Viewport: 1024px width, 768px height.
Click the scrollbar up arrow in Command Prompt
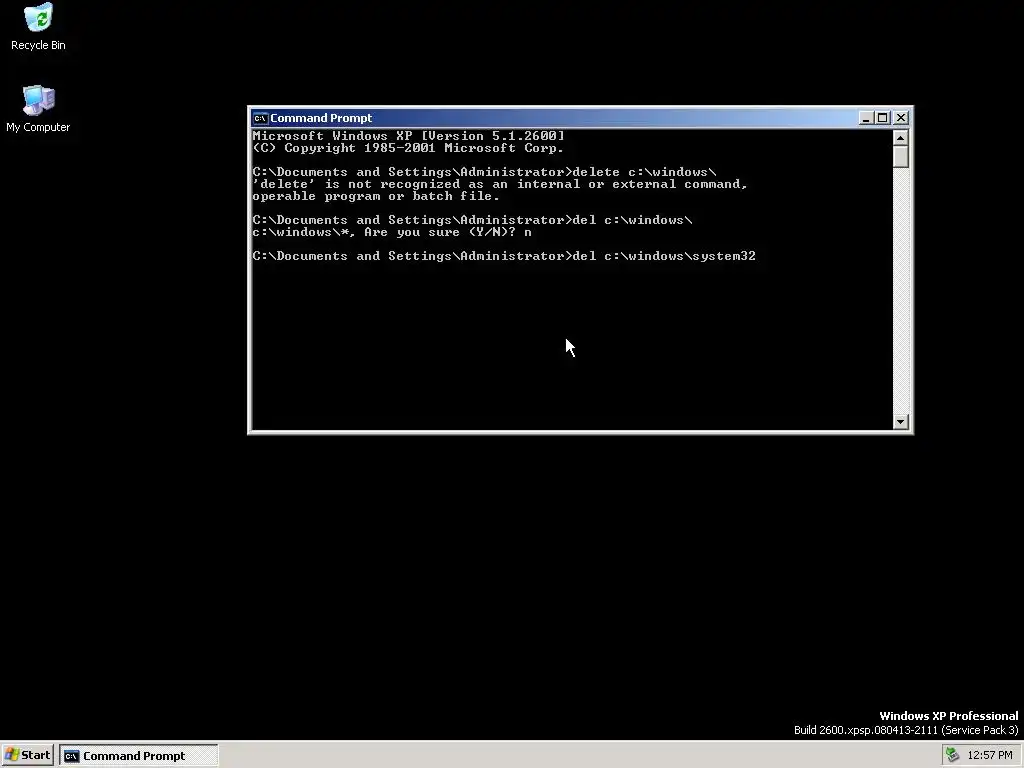(901, 137)
